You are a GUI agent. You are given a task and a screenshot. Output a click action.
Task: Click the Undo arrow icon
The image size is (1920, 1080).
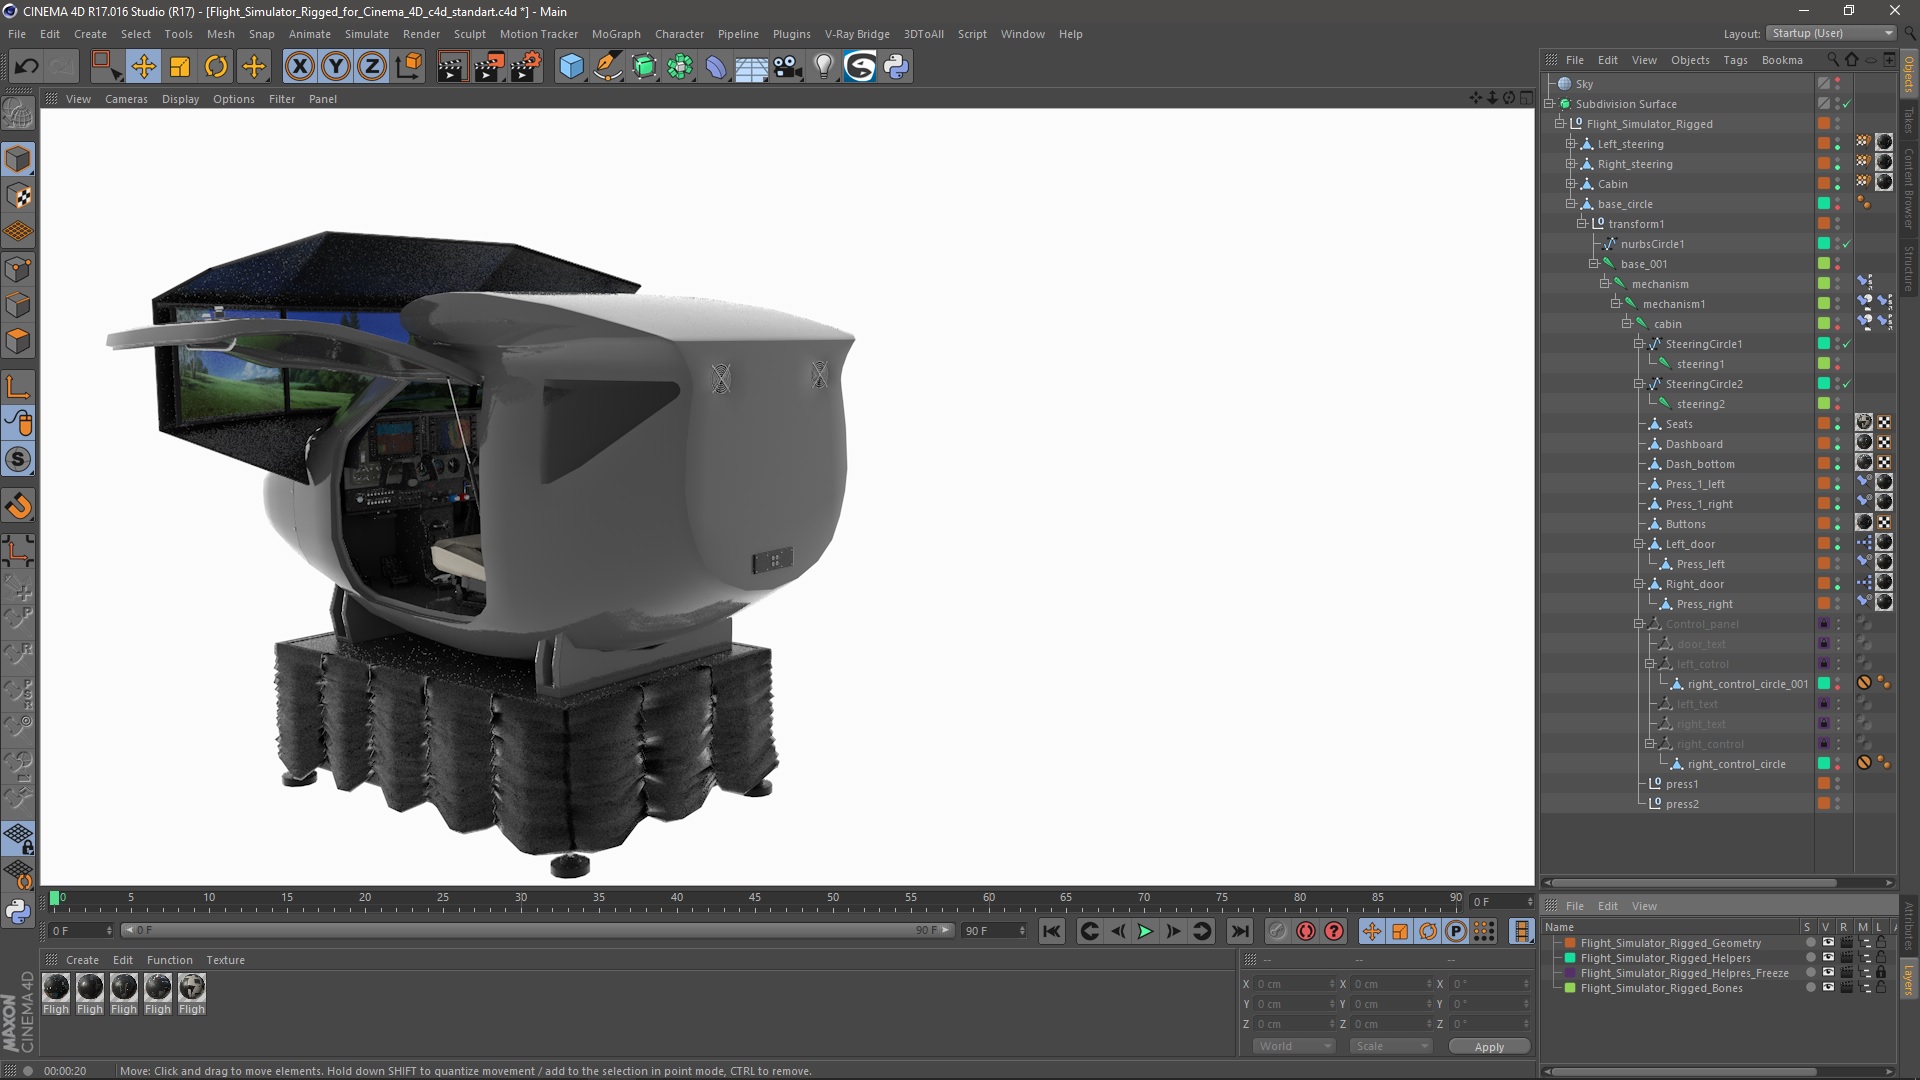pos(27,67)
